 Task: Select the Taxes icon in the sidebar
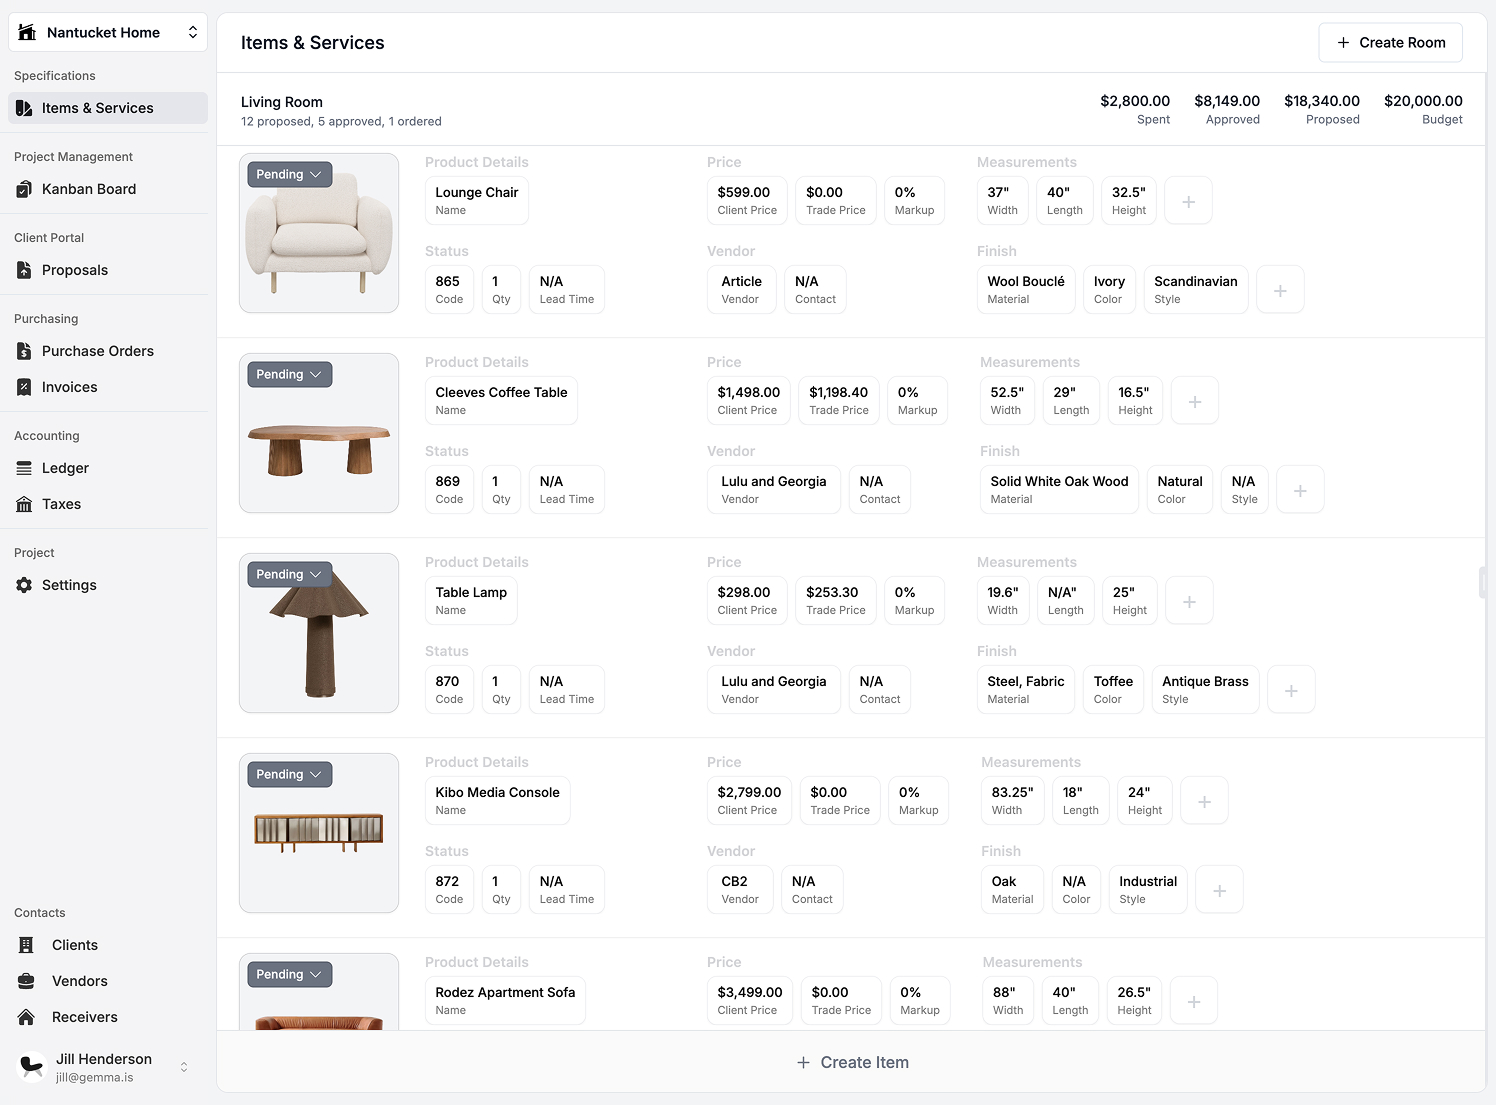[24, 504]
